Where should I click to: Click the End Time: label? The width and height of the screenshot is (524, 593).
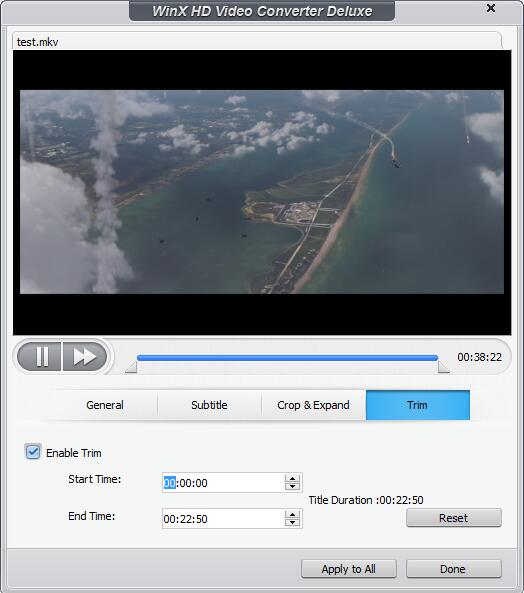91,516
